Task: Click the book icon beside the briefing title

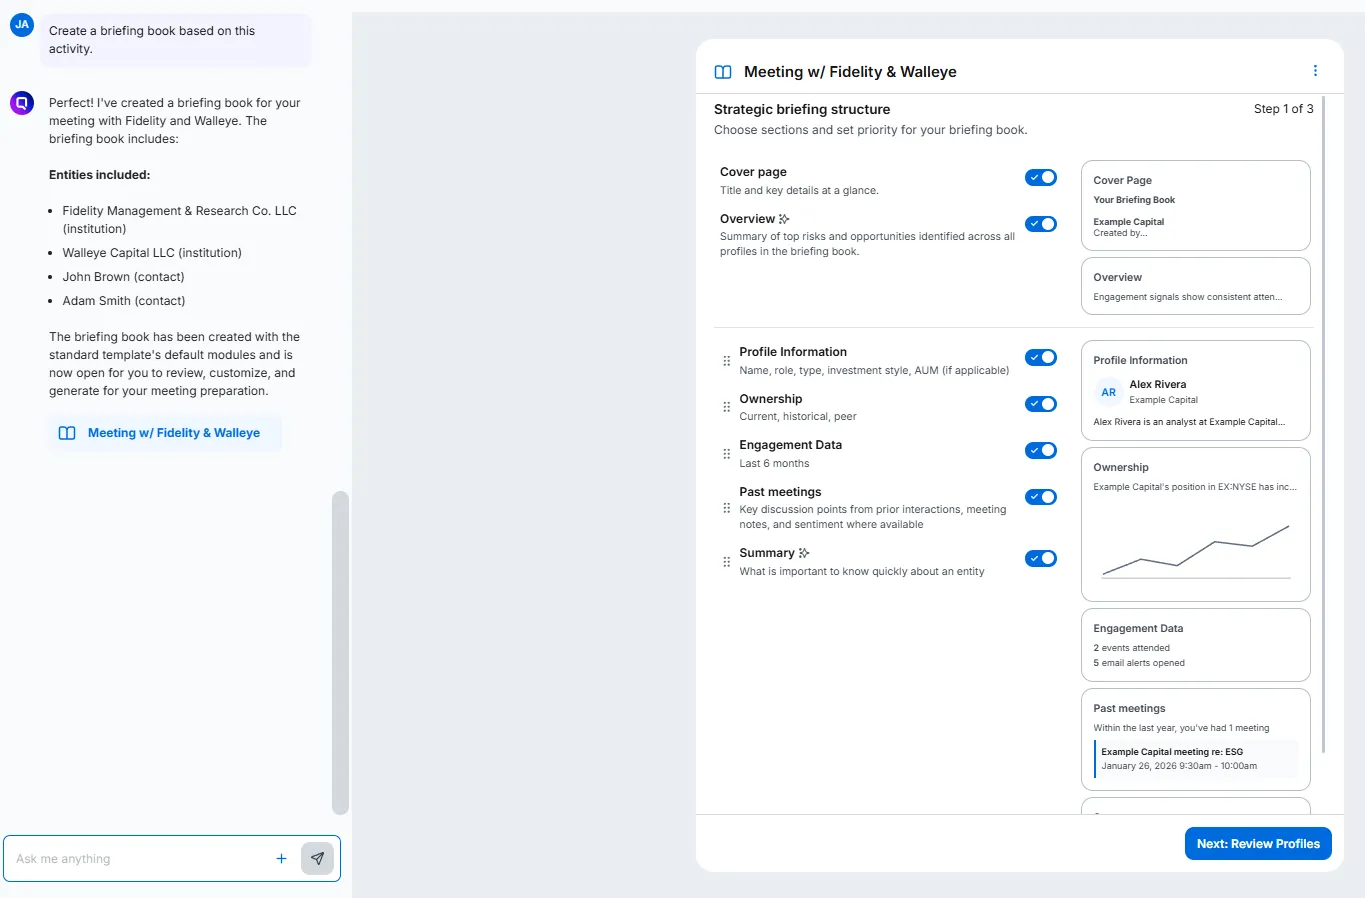Action: pos(723,72)
